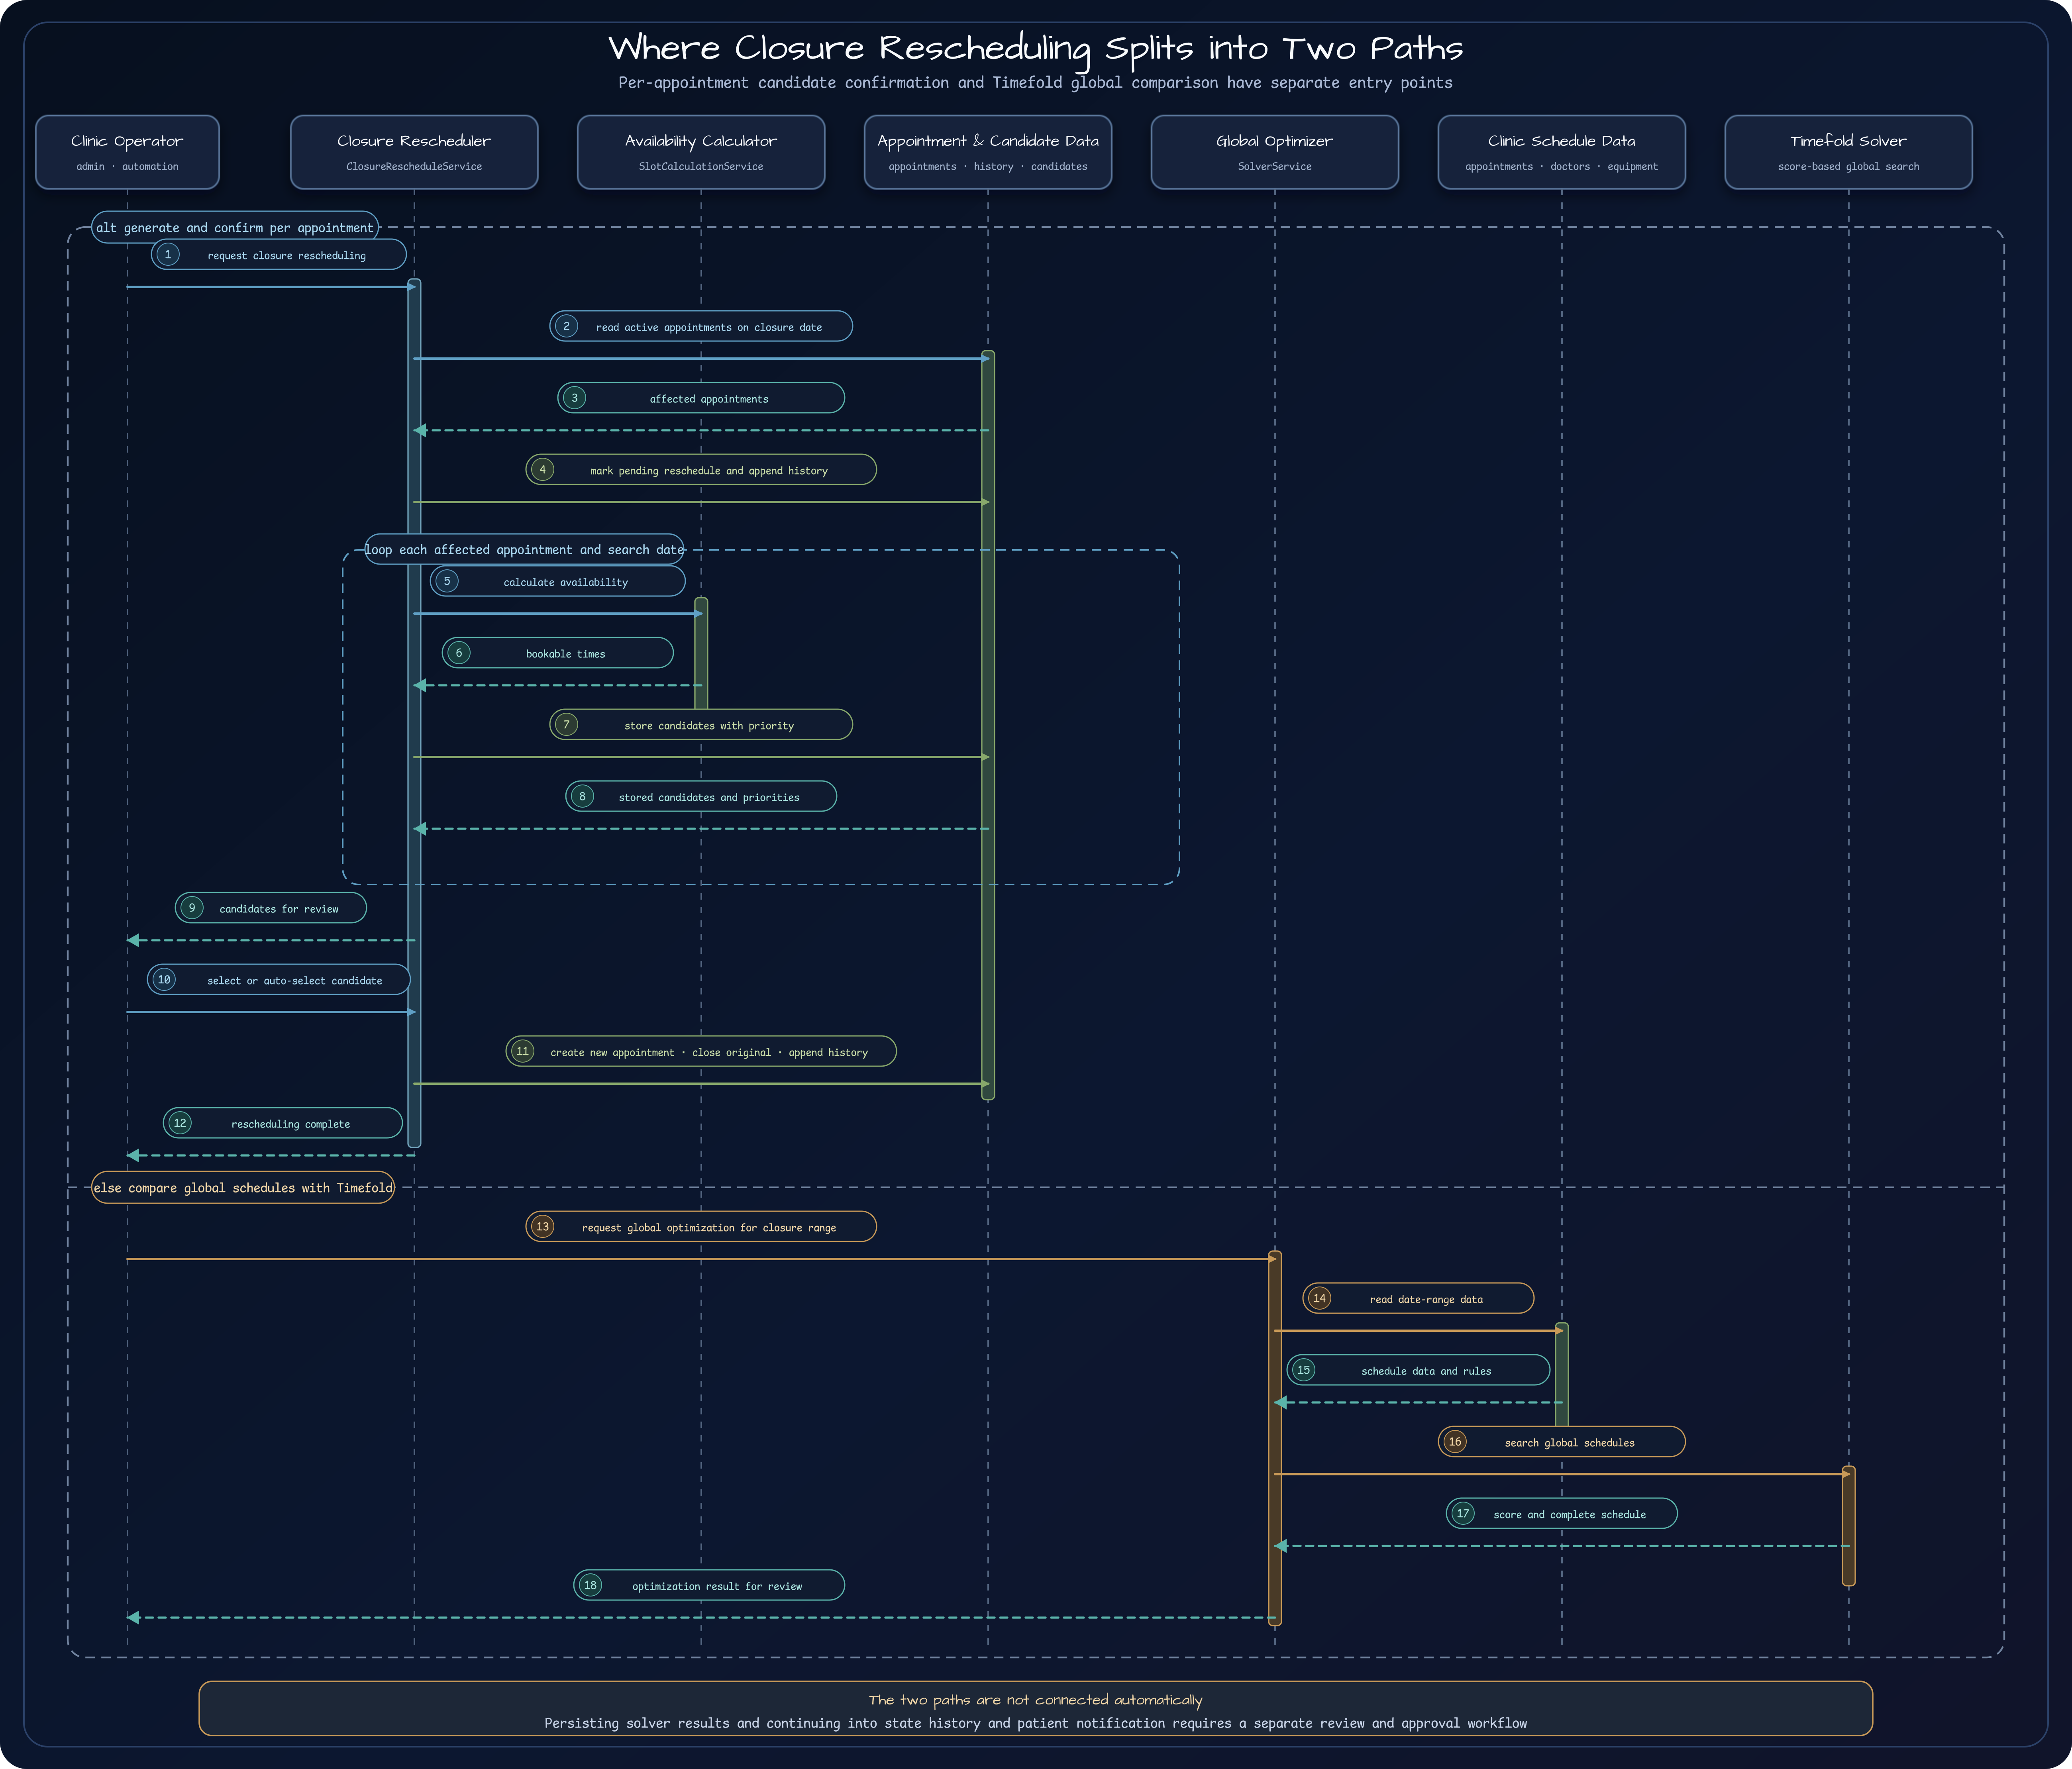The image size is (2072, 1769).
Task: Click the 'two paths are not connected' note
Action: [x=1036, y=1708]
